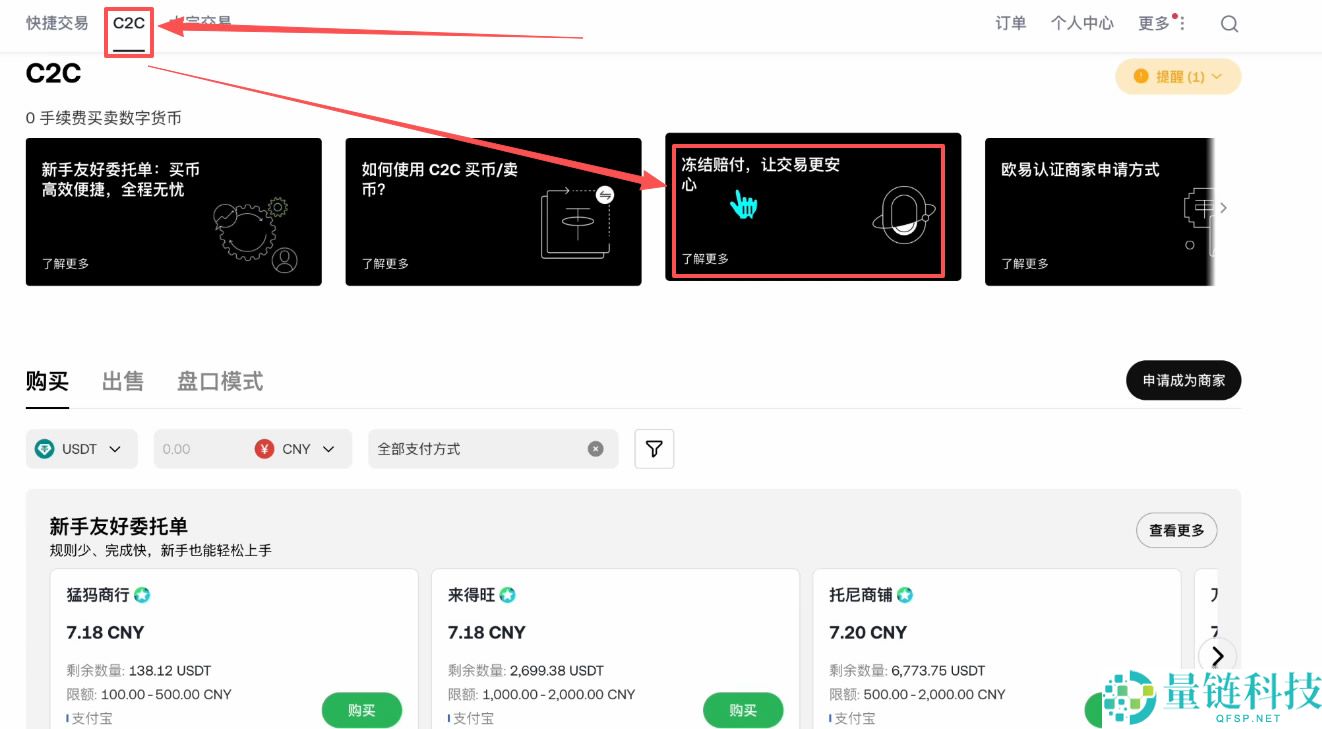Screen dimensions: 1322x729
Task: Open the 快捷交易 menu item
Action: [56, 23]
